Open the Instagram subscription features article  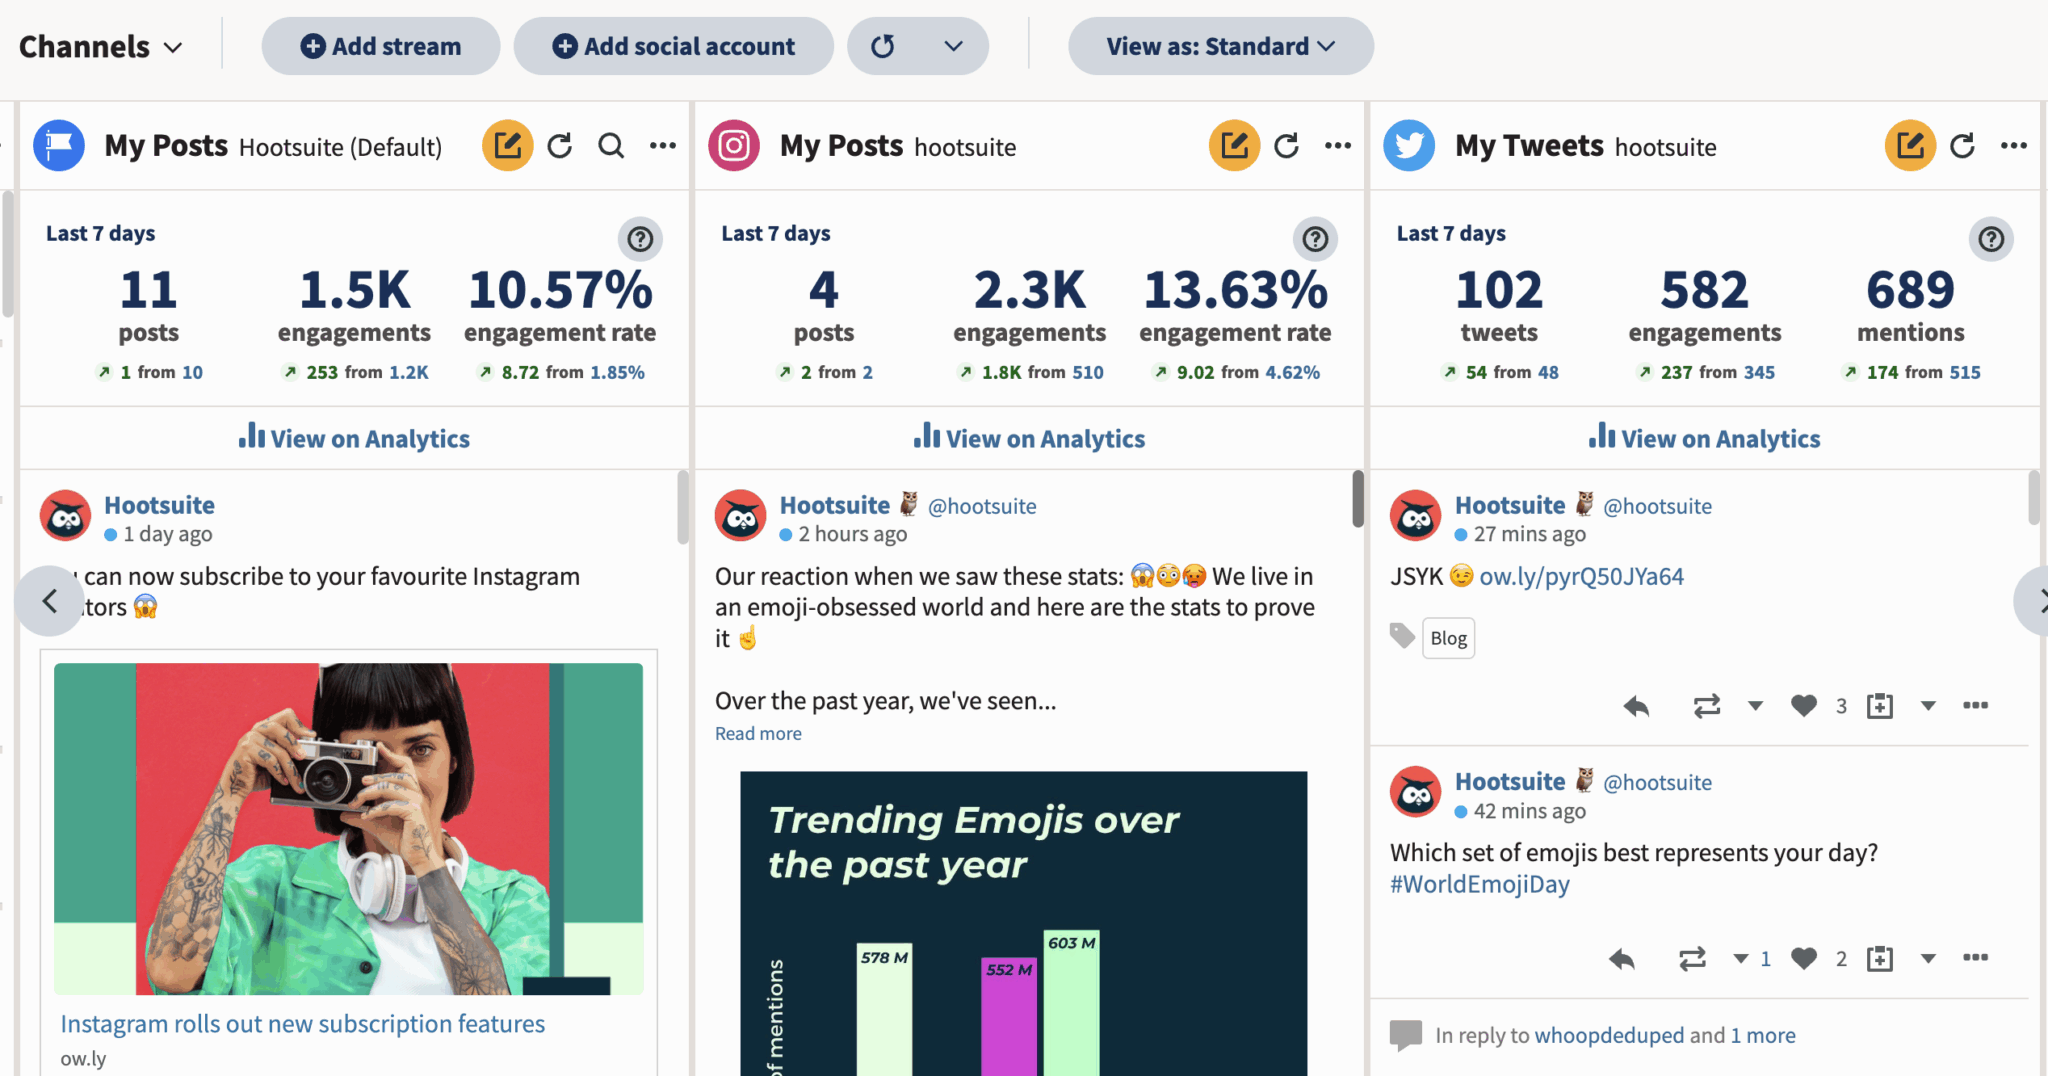click(302, 1023)
